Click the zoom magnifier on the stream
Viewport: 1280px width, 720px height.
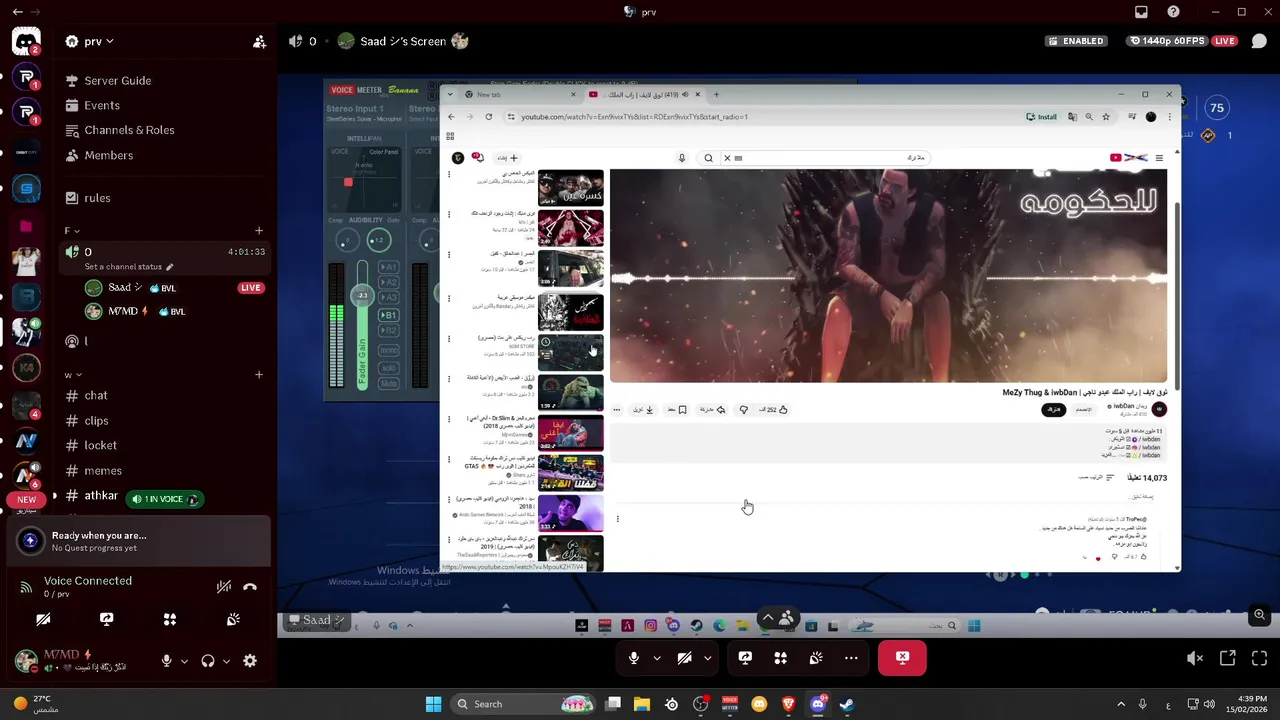1259,615
